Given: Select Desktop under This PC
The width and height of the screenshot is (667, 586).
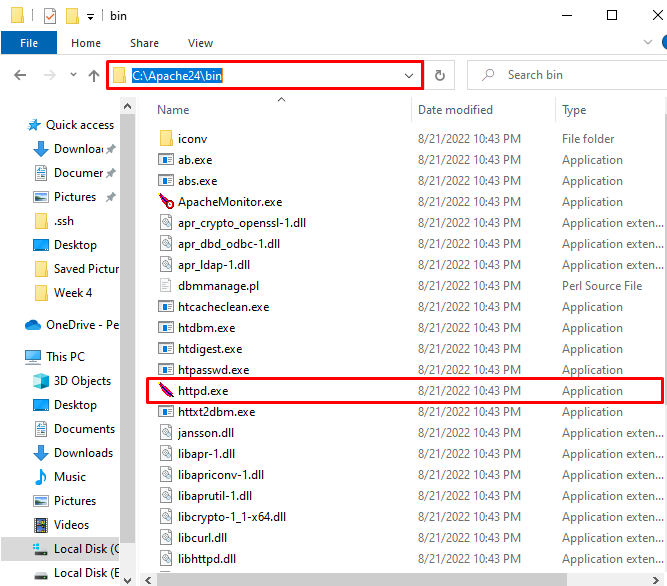Looking at the screenshot, I should [x=75, y=405].
